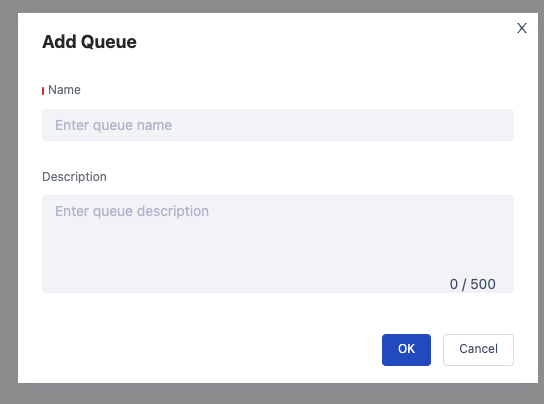The image size is (544, 404).
Task: Cancel adding the queue
Action: coord(478,350)
